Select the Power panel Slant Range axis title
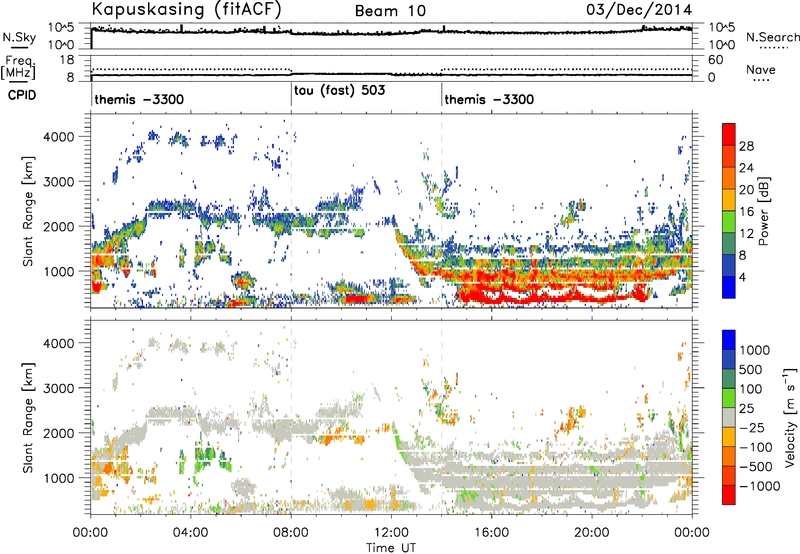The width and height of the screenshot is (800, 554). point(28,211)
